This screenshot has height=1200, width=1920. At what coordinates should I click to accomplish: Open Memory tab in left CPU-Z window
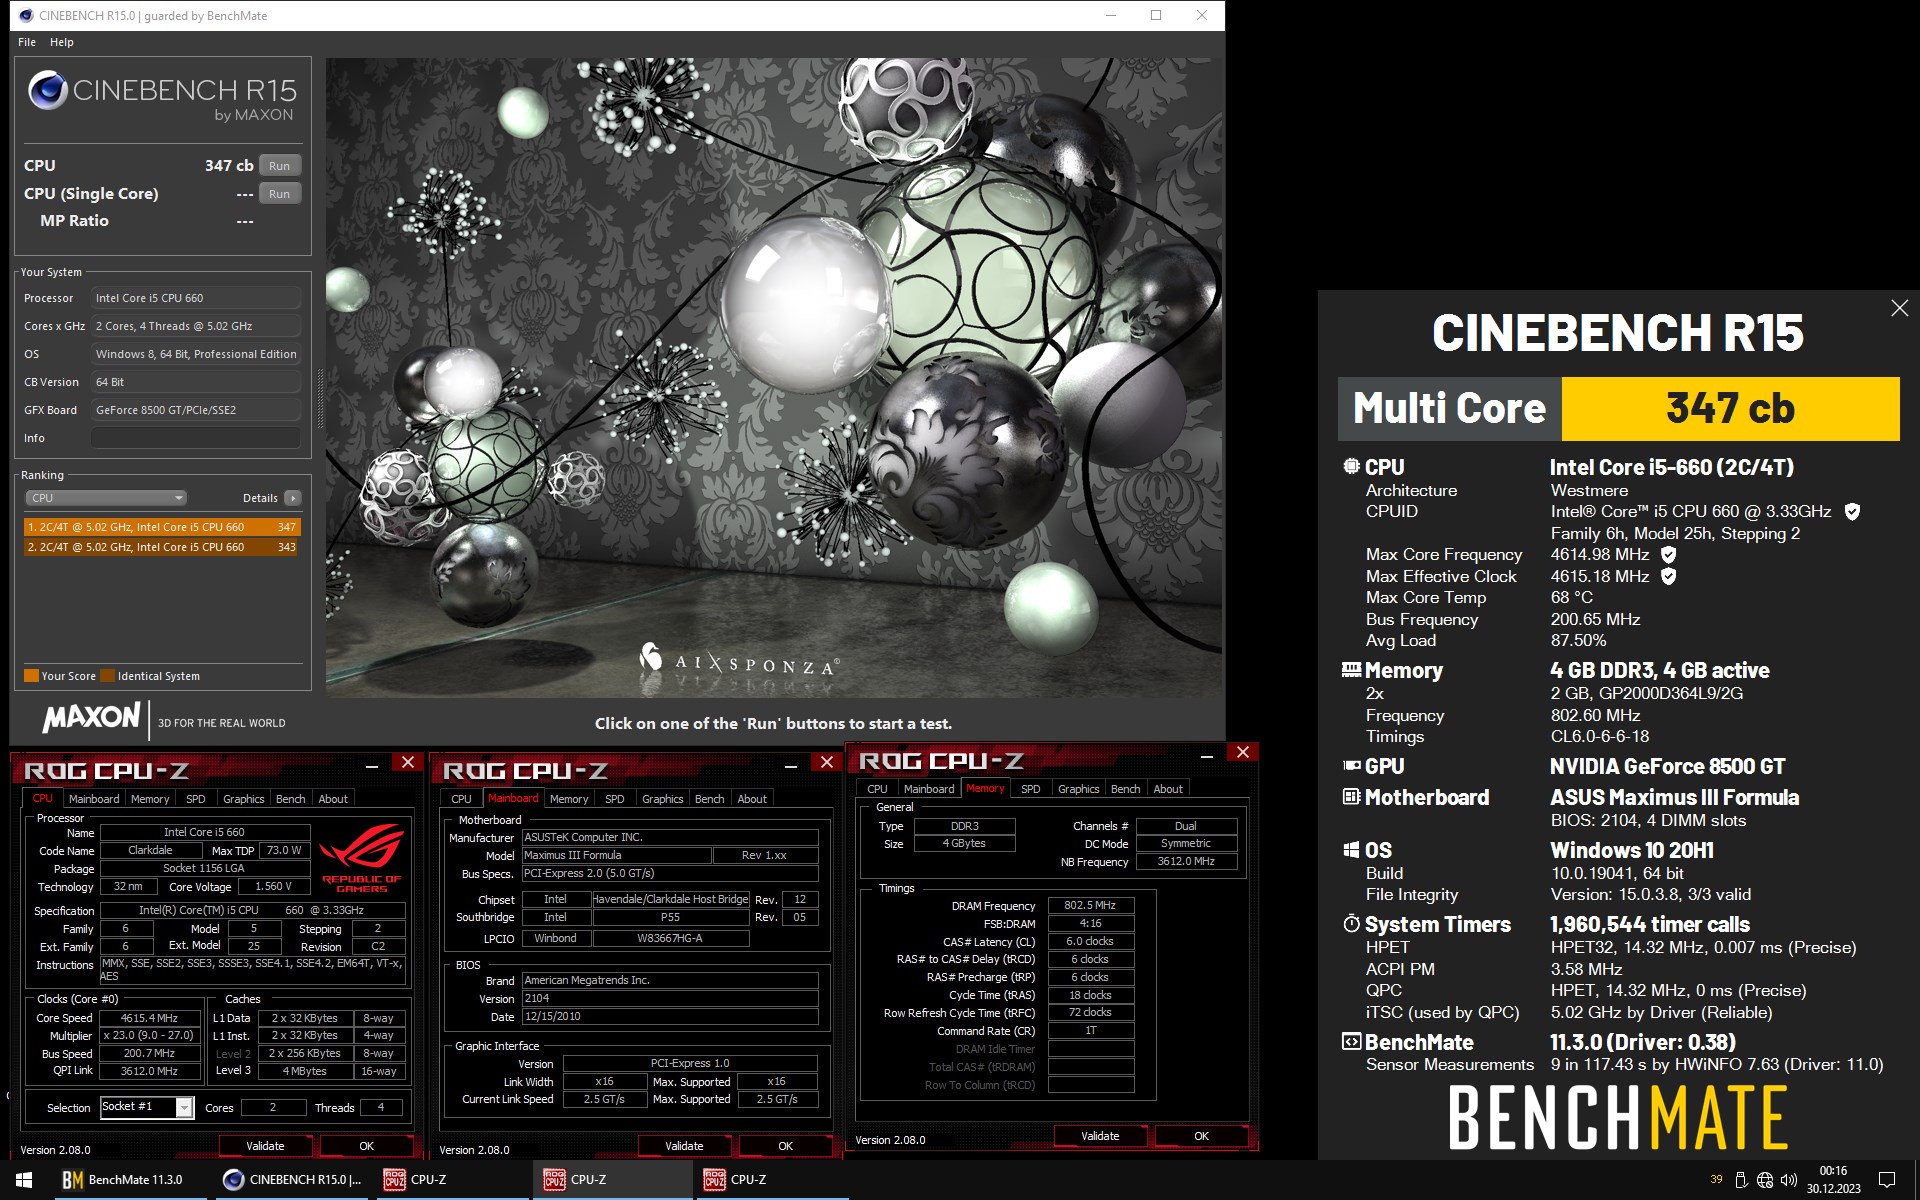tap(150, 799)
